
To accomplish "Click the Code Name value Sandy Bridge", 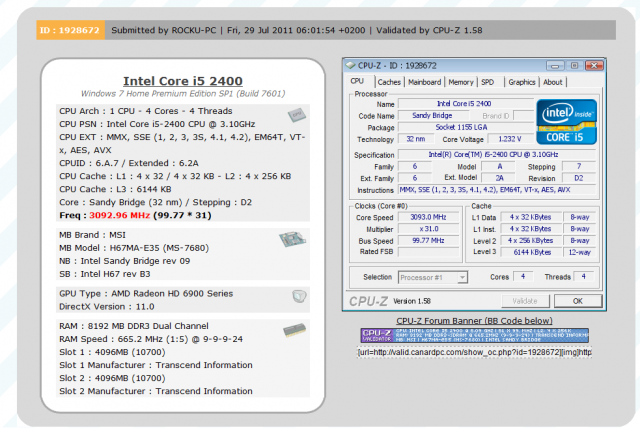I will click(x=432, y=115).
